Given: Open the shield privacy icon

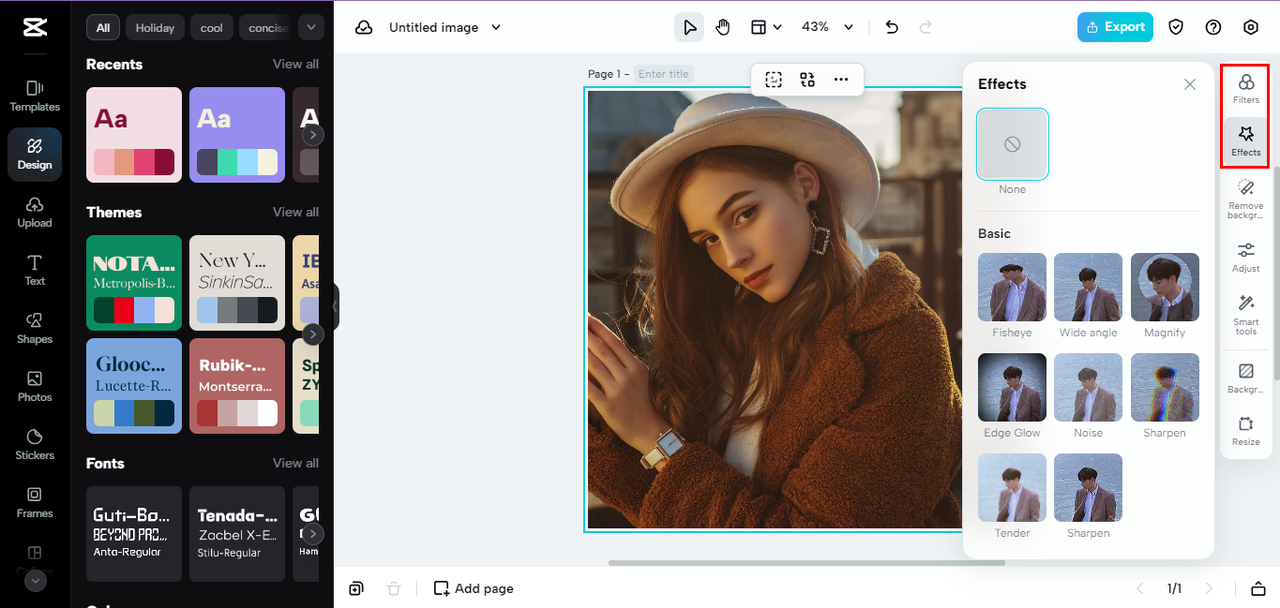Looking at the screenshot, I should [1176, 27].
